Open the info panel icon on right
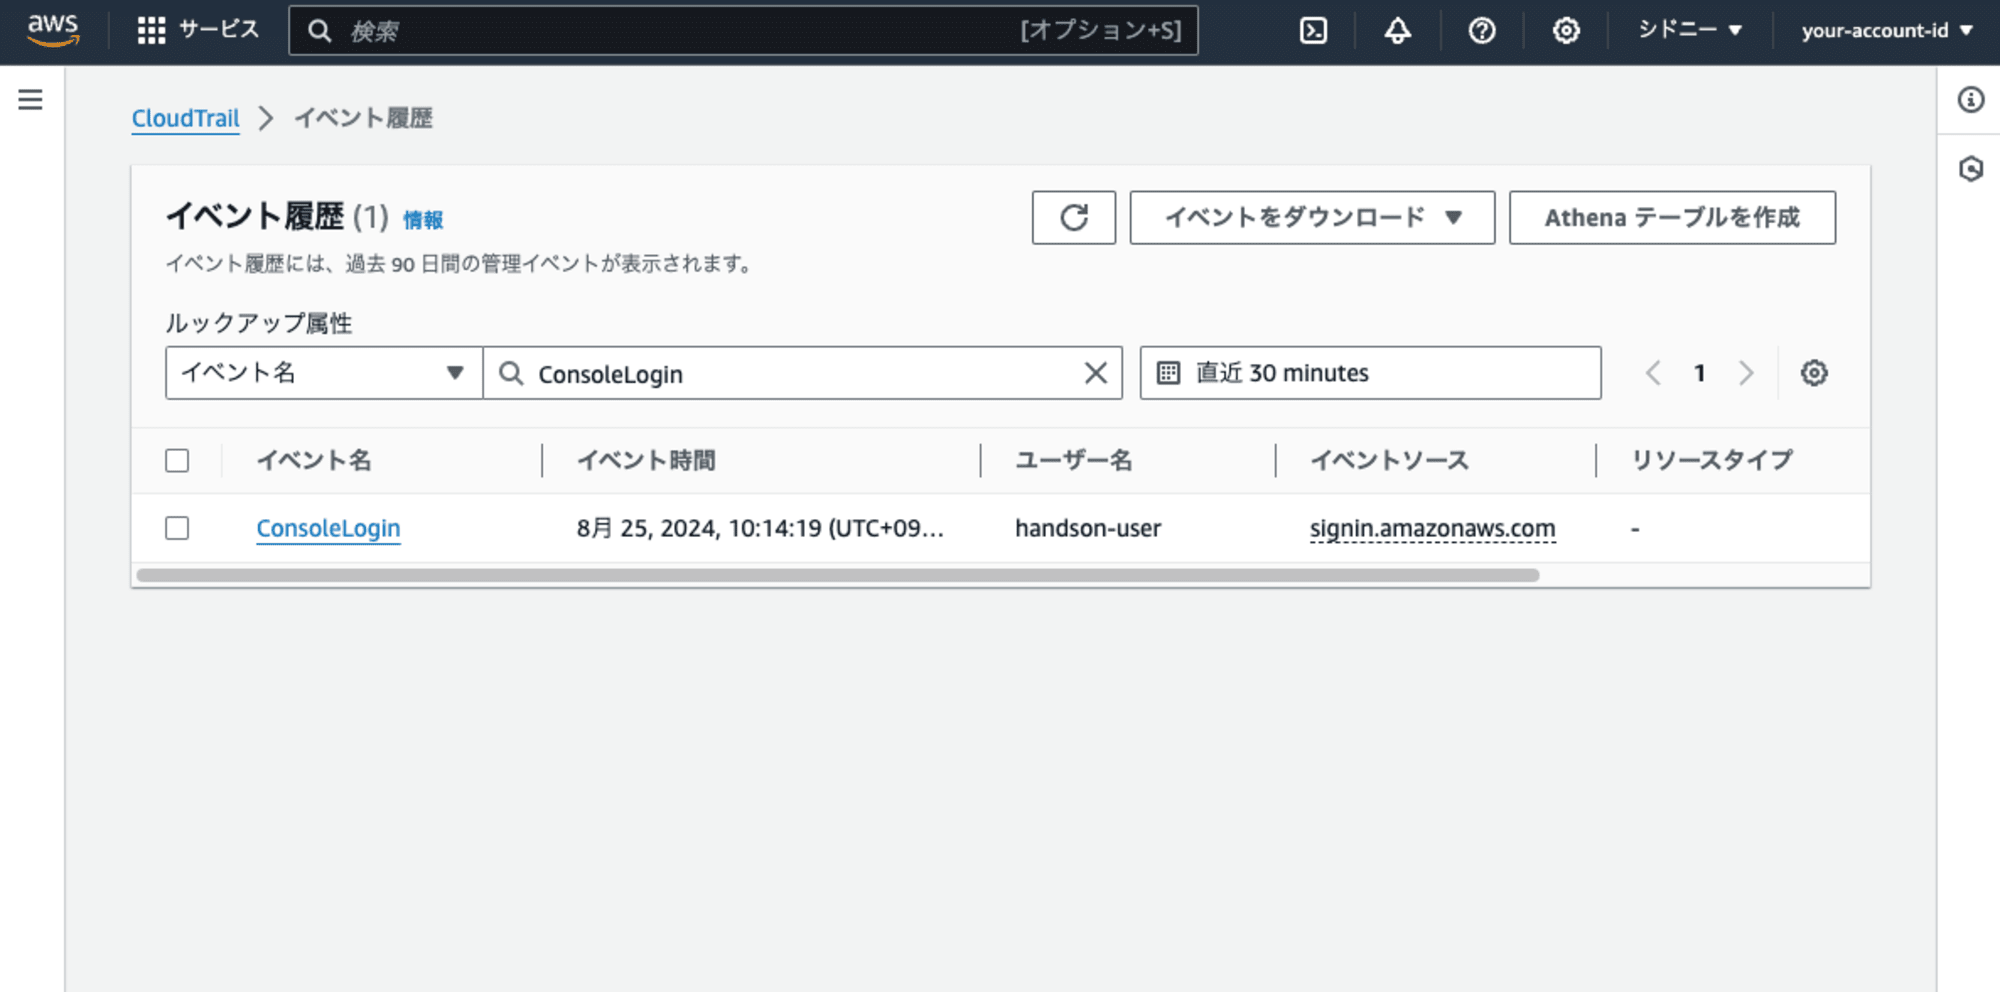 1970,99
